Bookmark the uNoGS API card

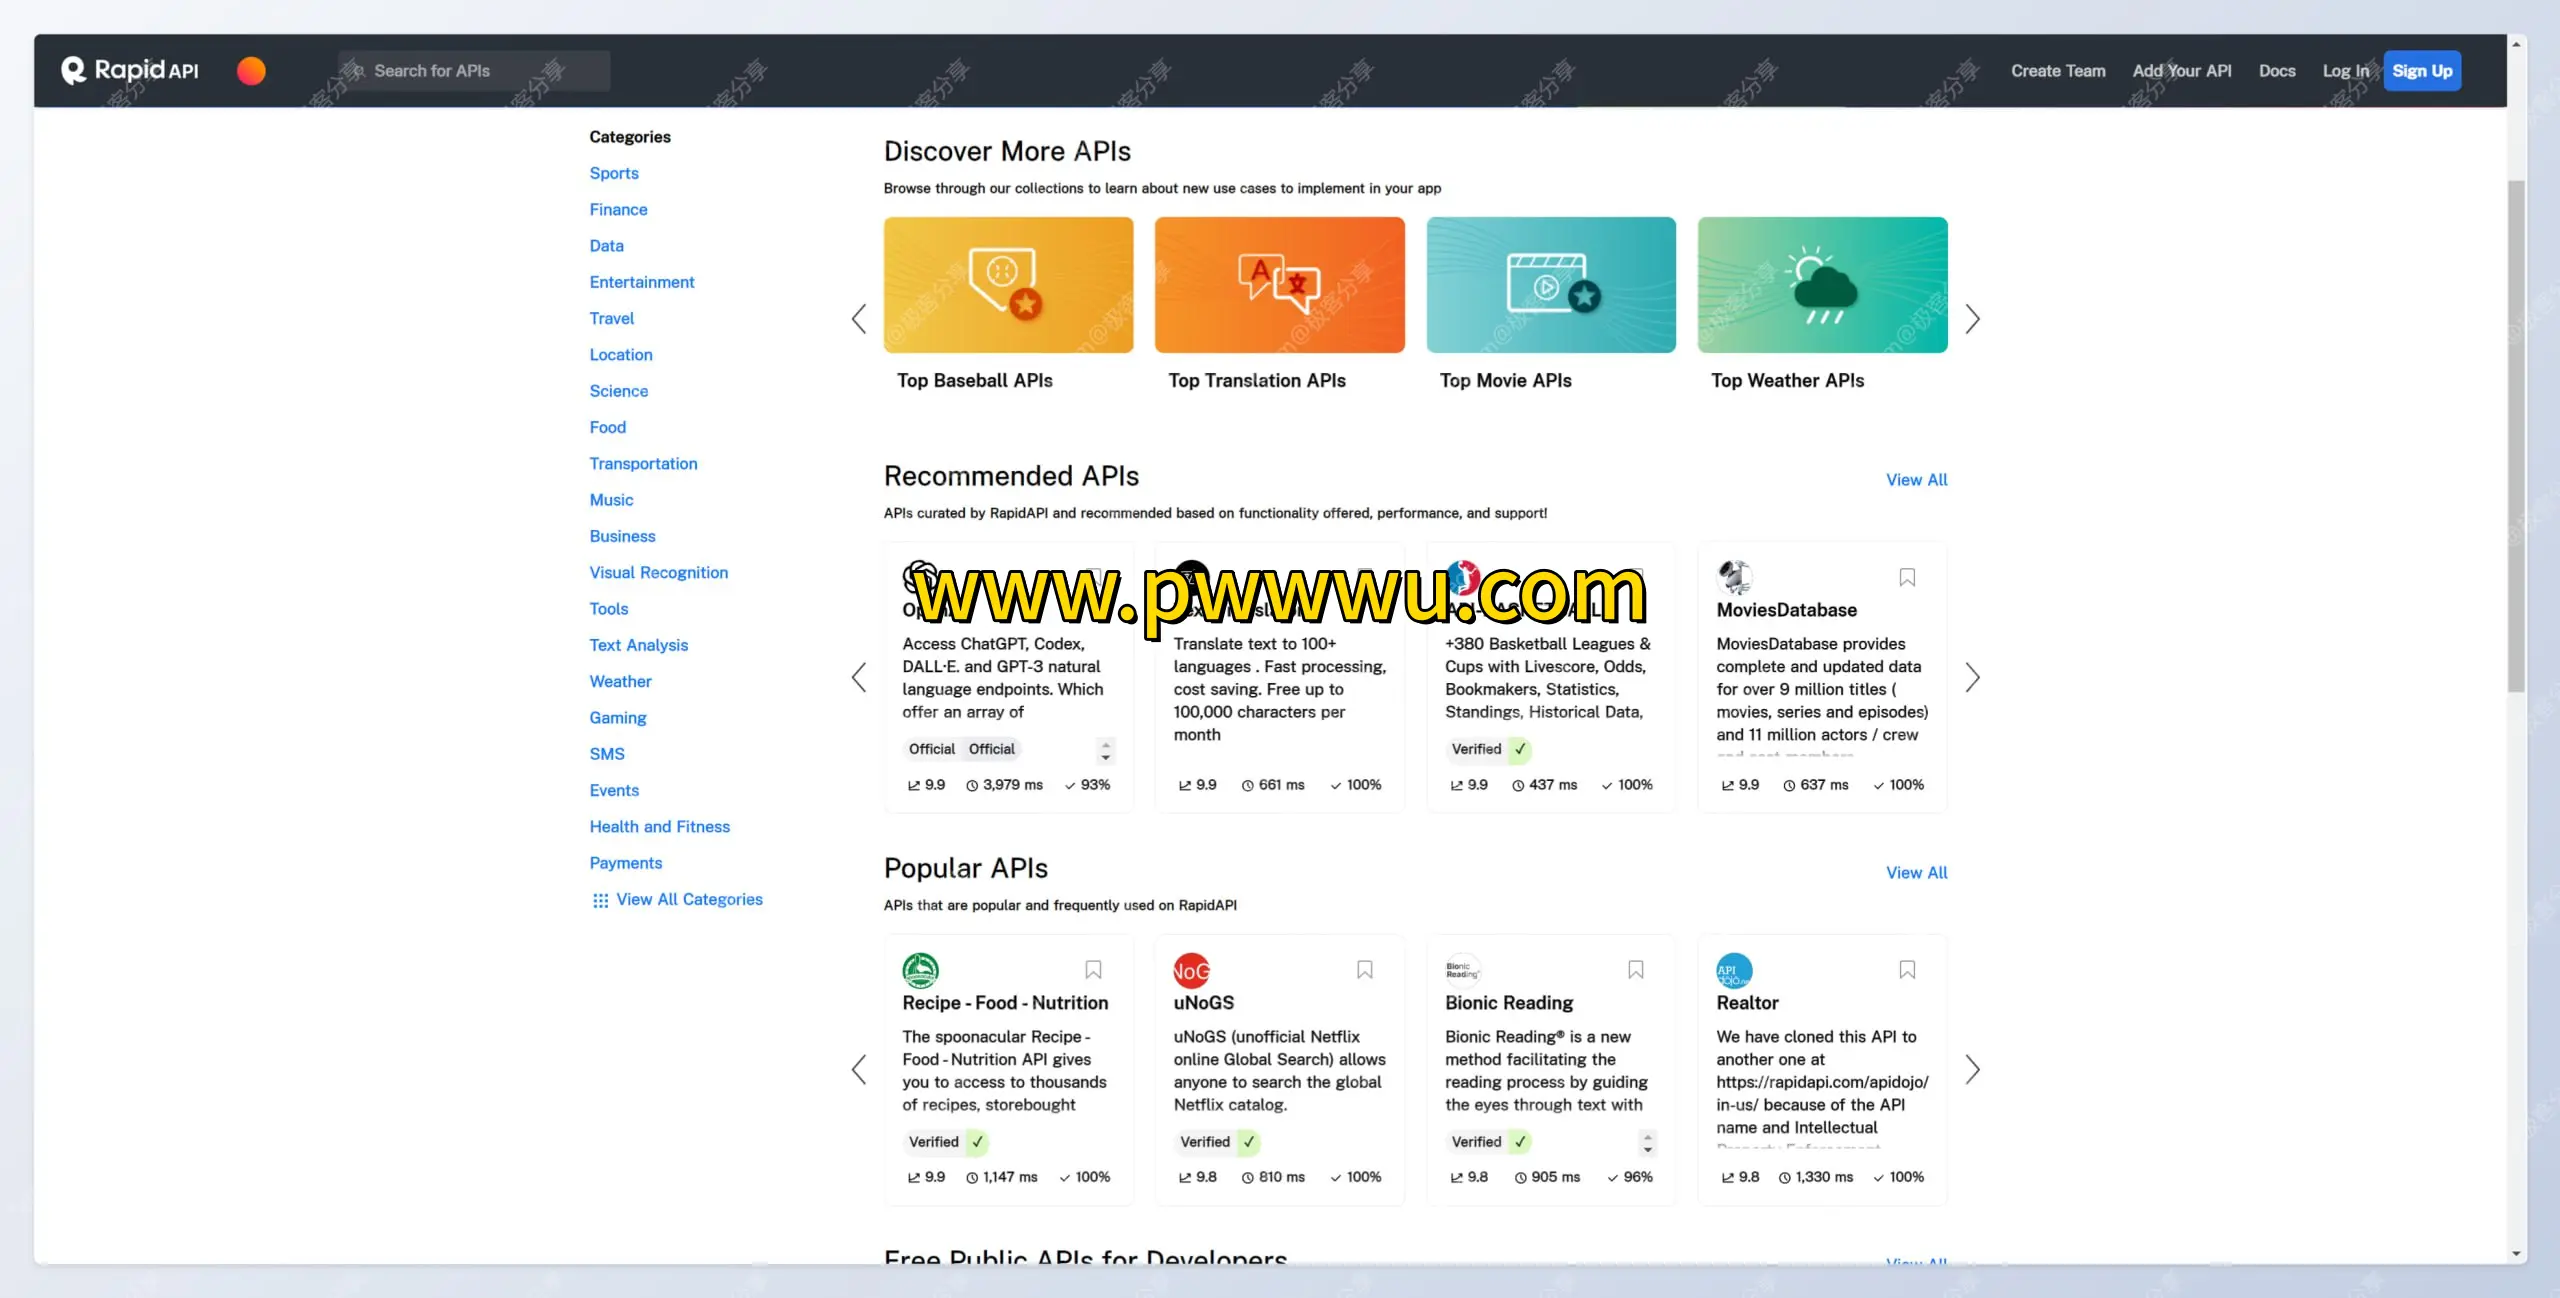tap(1364, 969)
